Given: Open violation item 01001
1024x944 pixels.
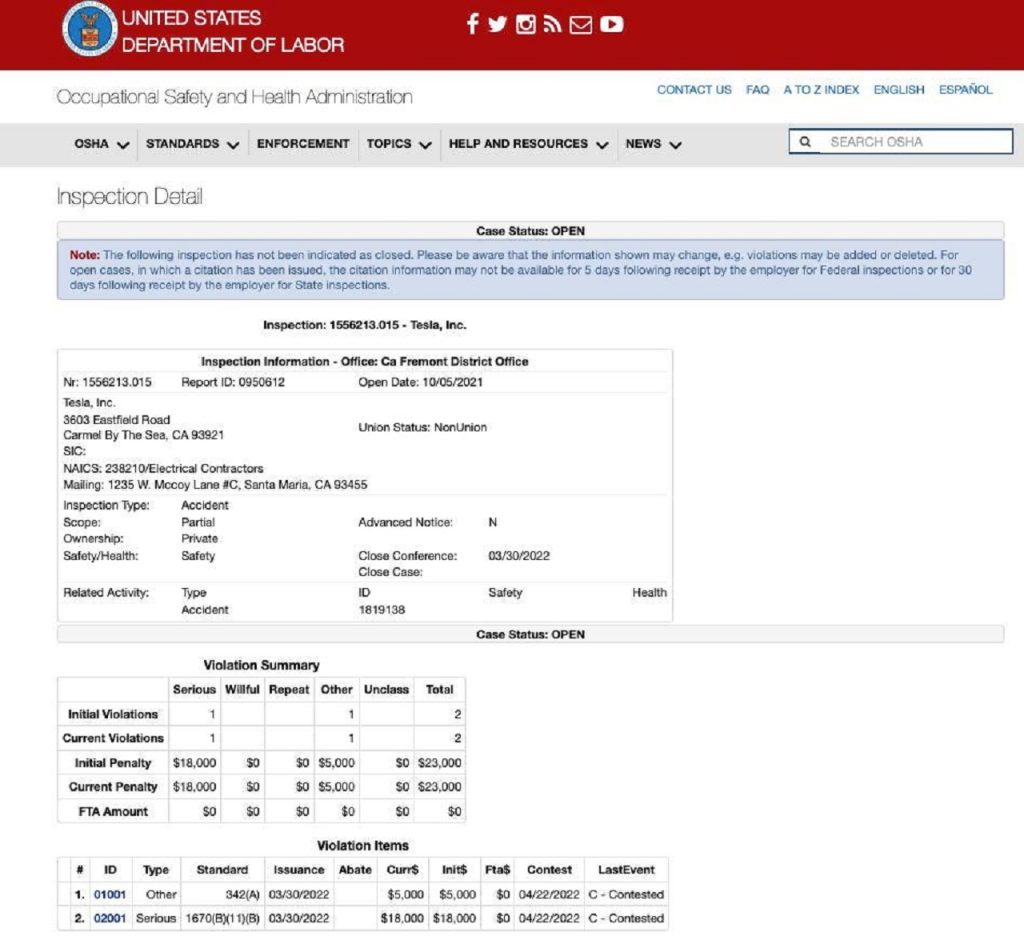Looking at the screenshot, I should [x=110, y=894].
